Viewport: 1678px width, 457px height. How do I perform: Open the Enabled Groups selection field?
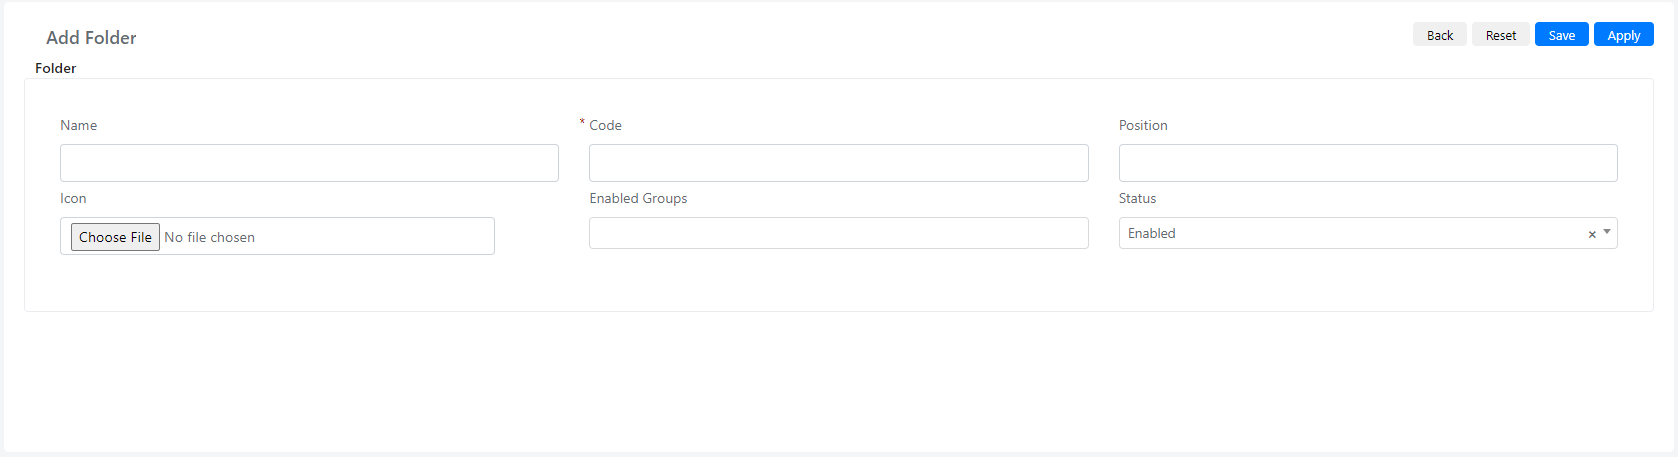tap(838, 233)
